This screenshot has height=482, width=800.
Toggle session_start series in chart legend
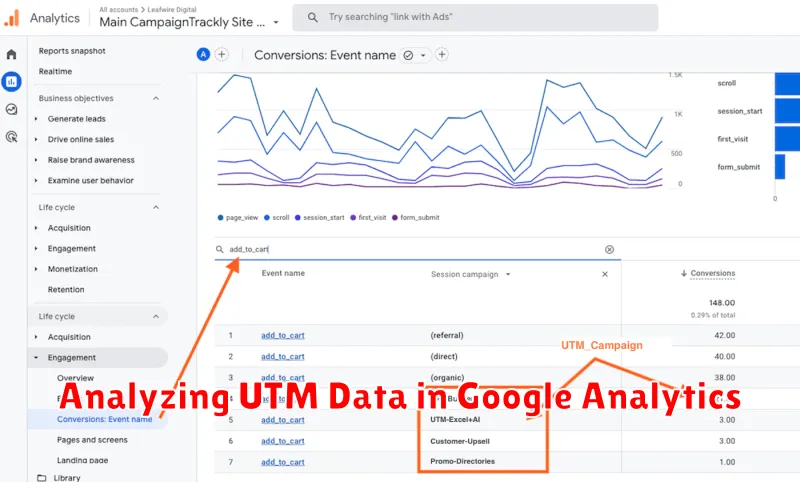pyautogui.click(x=319, y=218)
